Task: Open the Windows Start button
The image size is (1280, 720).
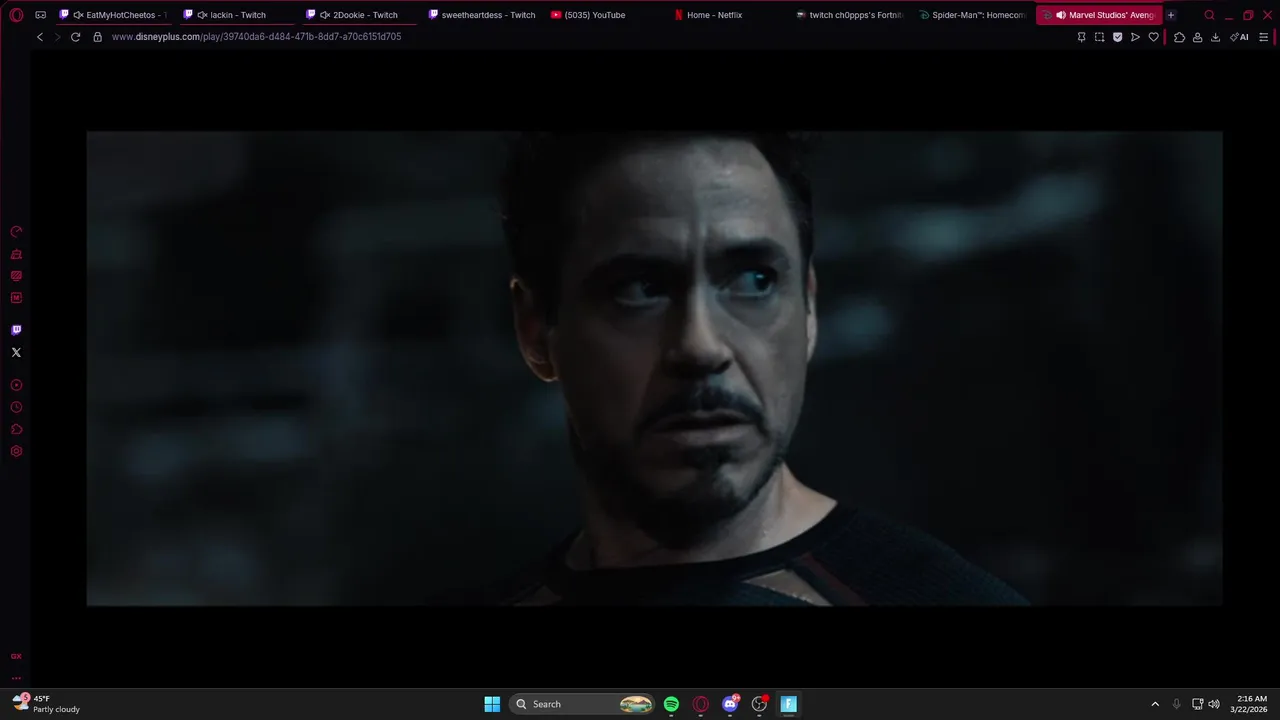Action: pos(492,704)
